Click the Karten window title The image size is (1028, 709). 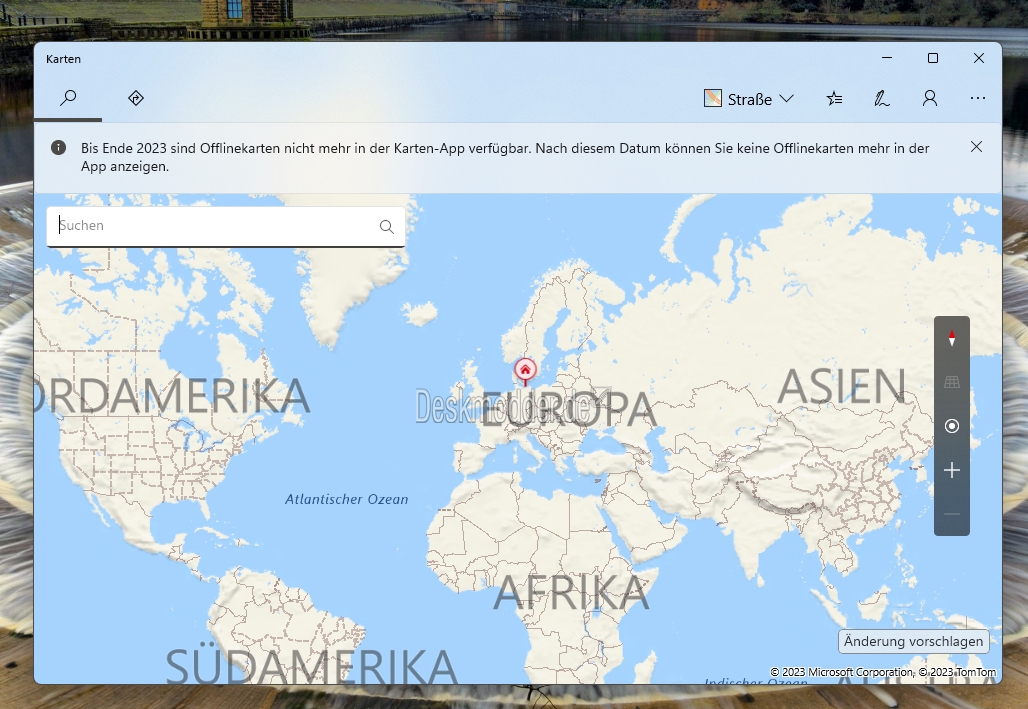64,59
